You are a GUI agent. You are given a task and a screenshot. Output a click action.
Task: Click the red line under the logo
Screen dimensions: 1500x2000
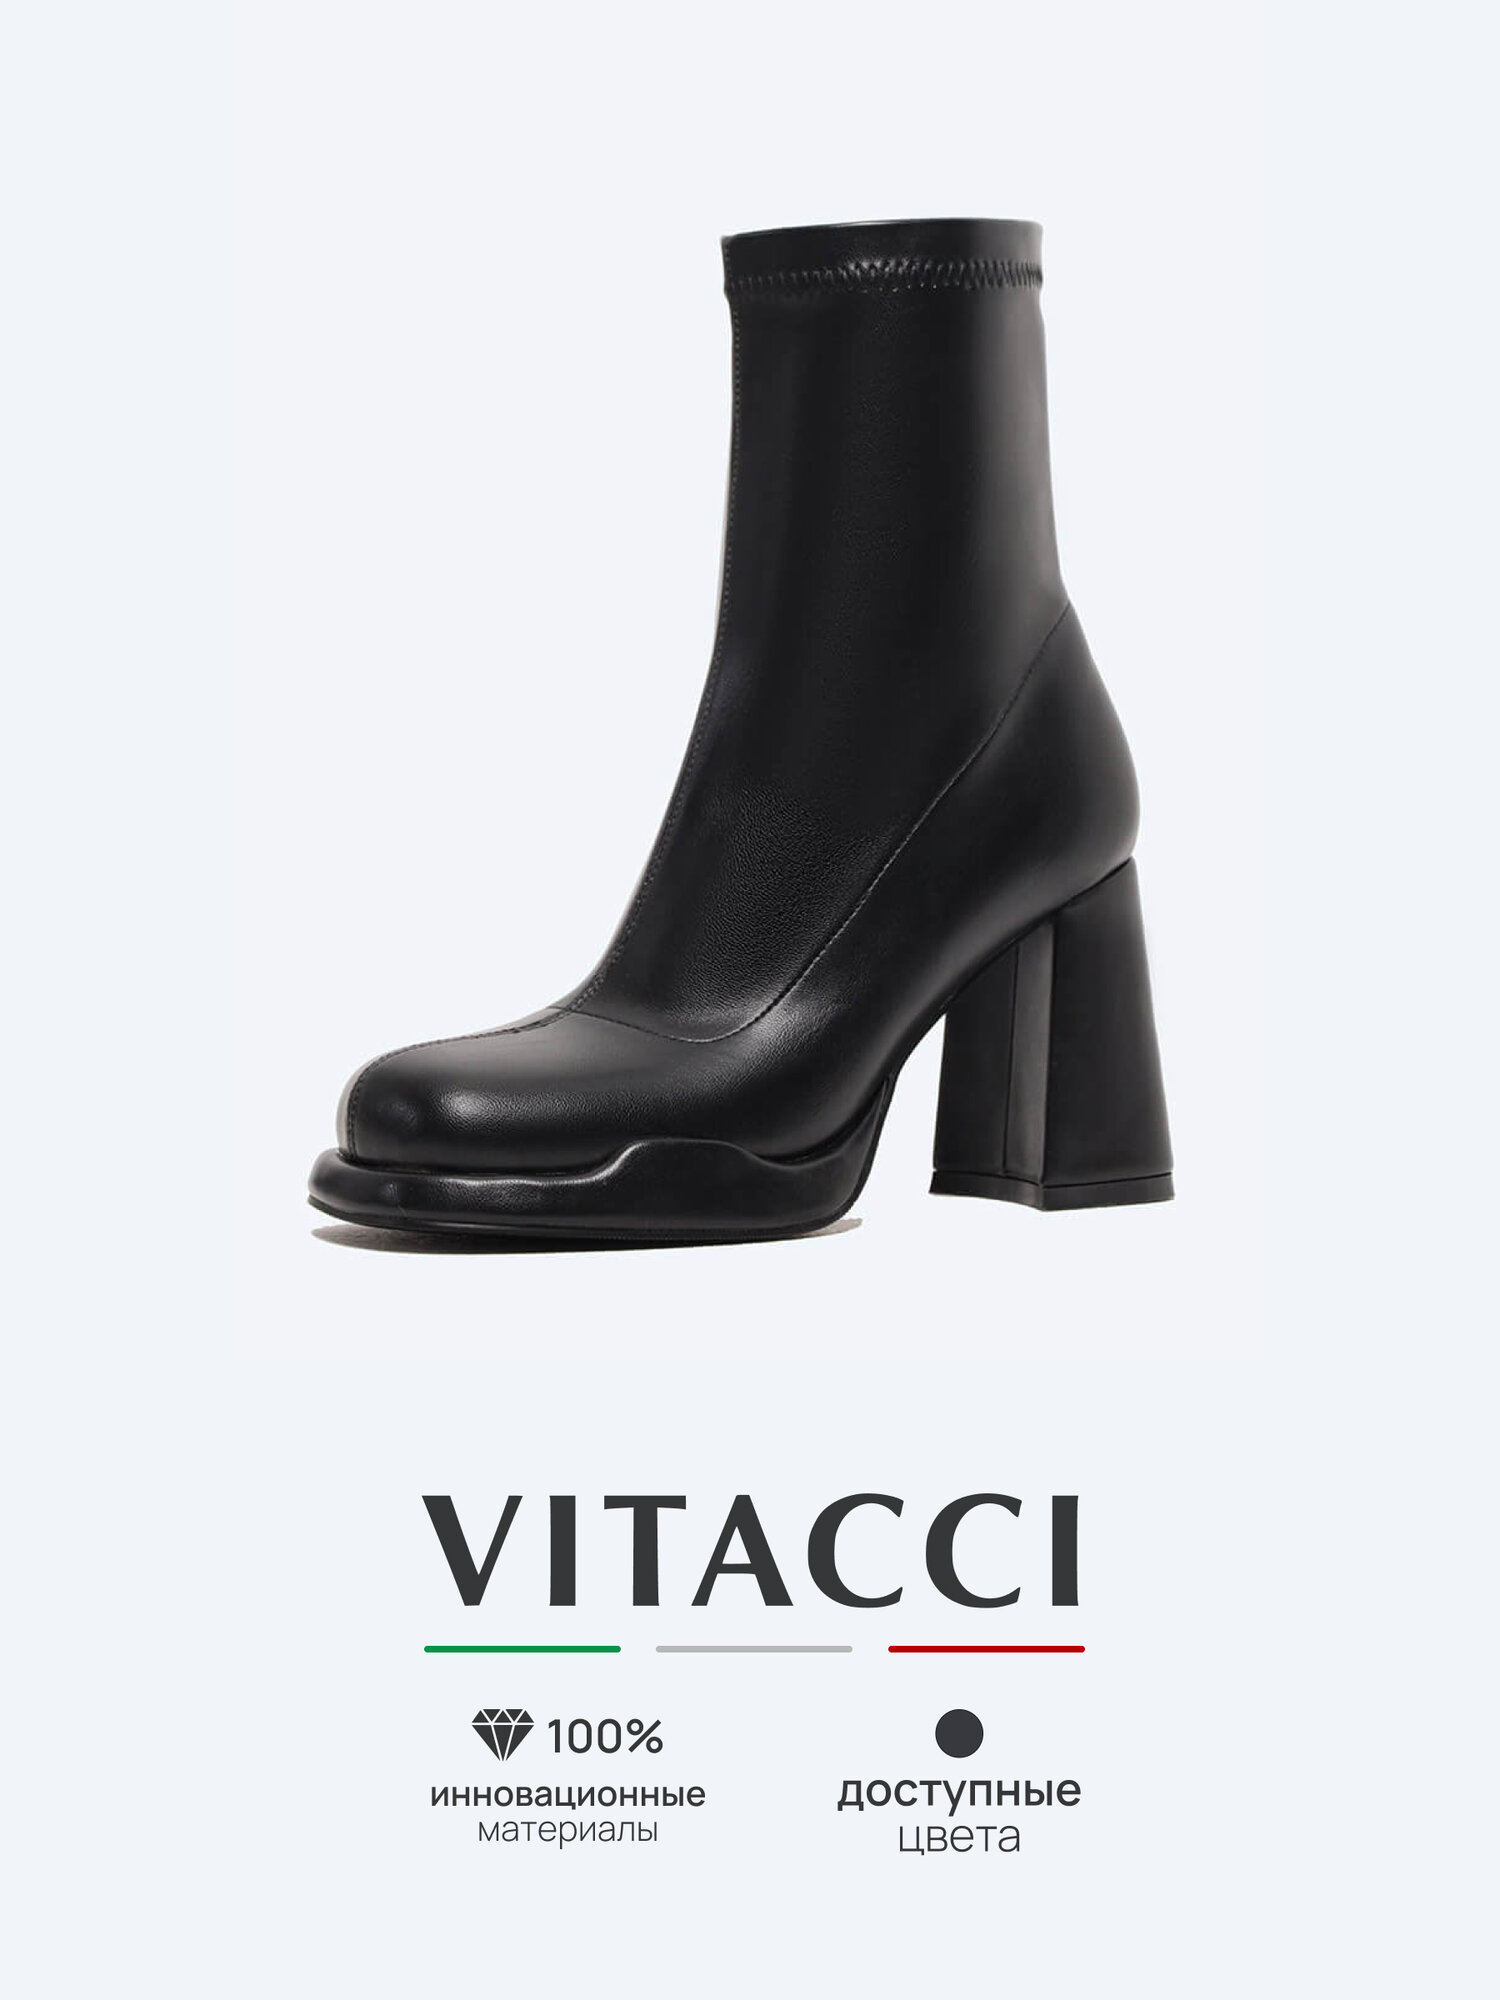click(986, 1649)
